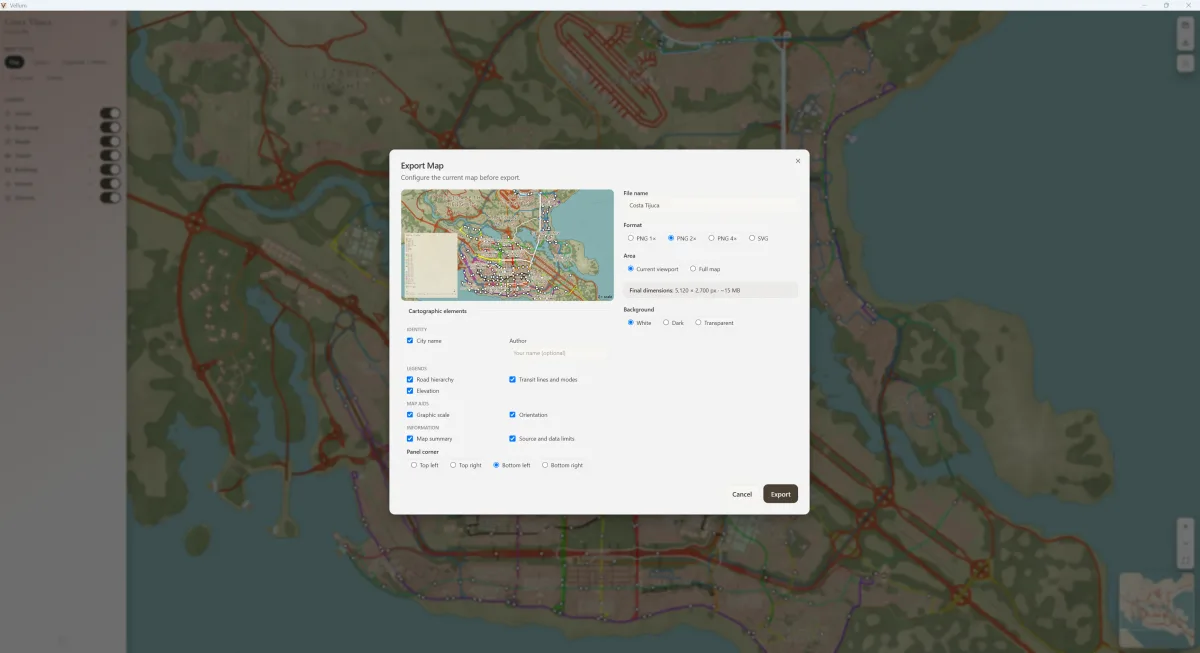Screen dimensions: 1200x653
Task: Click the export map preview image
Action: 507,245
